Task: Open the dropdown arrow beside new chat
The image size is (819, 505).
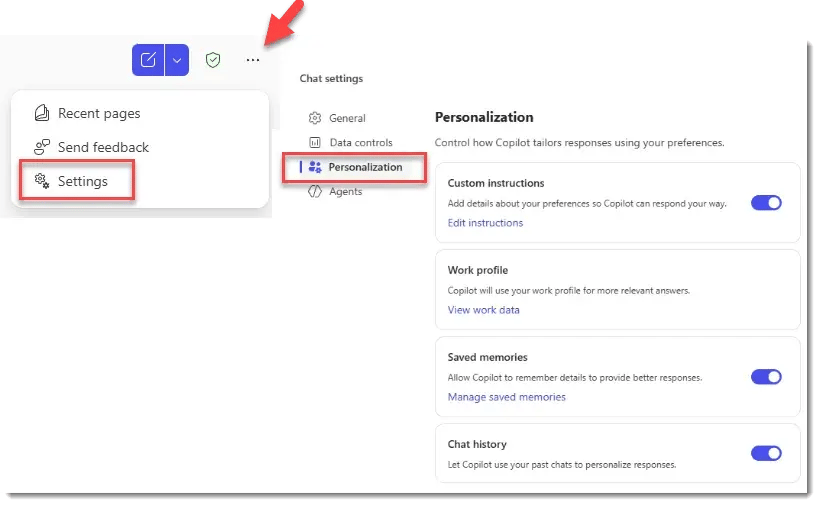Action: tap(176, 60)
